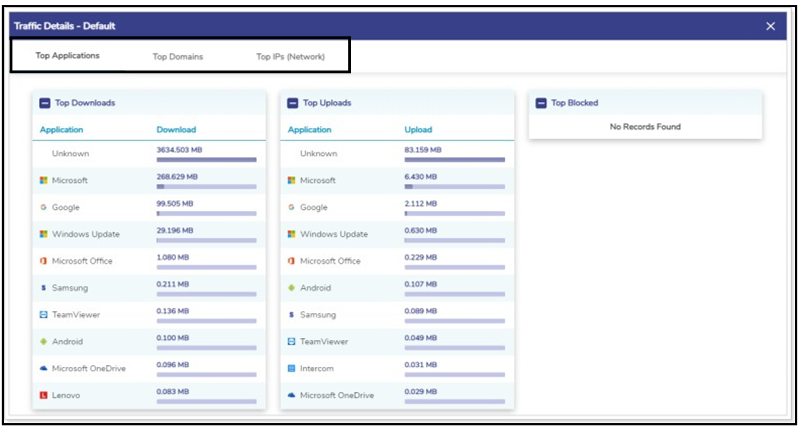
Task: Collapse the Top Uploads panel
Action: click(293, 103)
